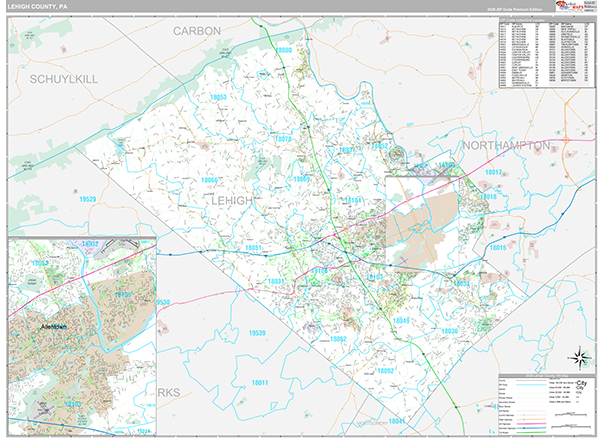Select ZIP code 19539 label
The image size is (600, 438).
tap(257, 331)
